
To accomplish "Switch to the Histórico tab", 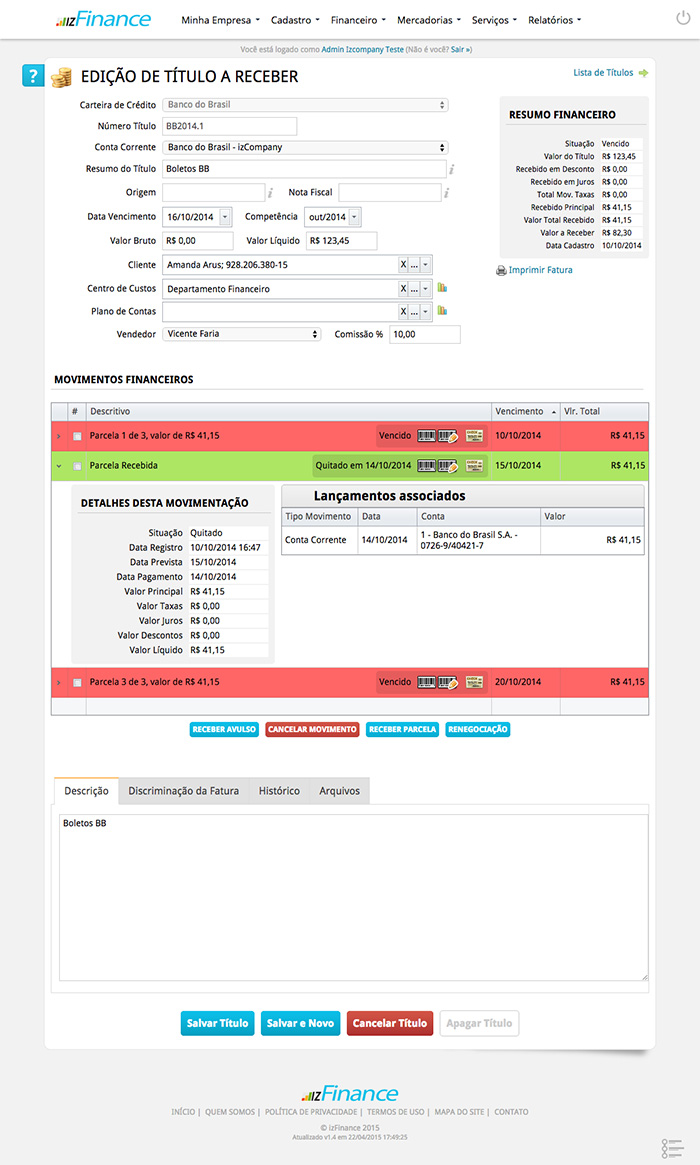I will tap(279, 791).
